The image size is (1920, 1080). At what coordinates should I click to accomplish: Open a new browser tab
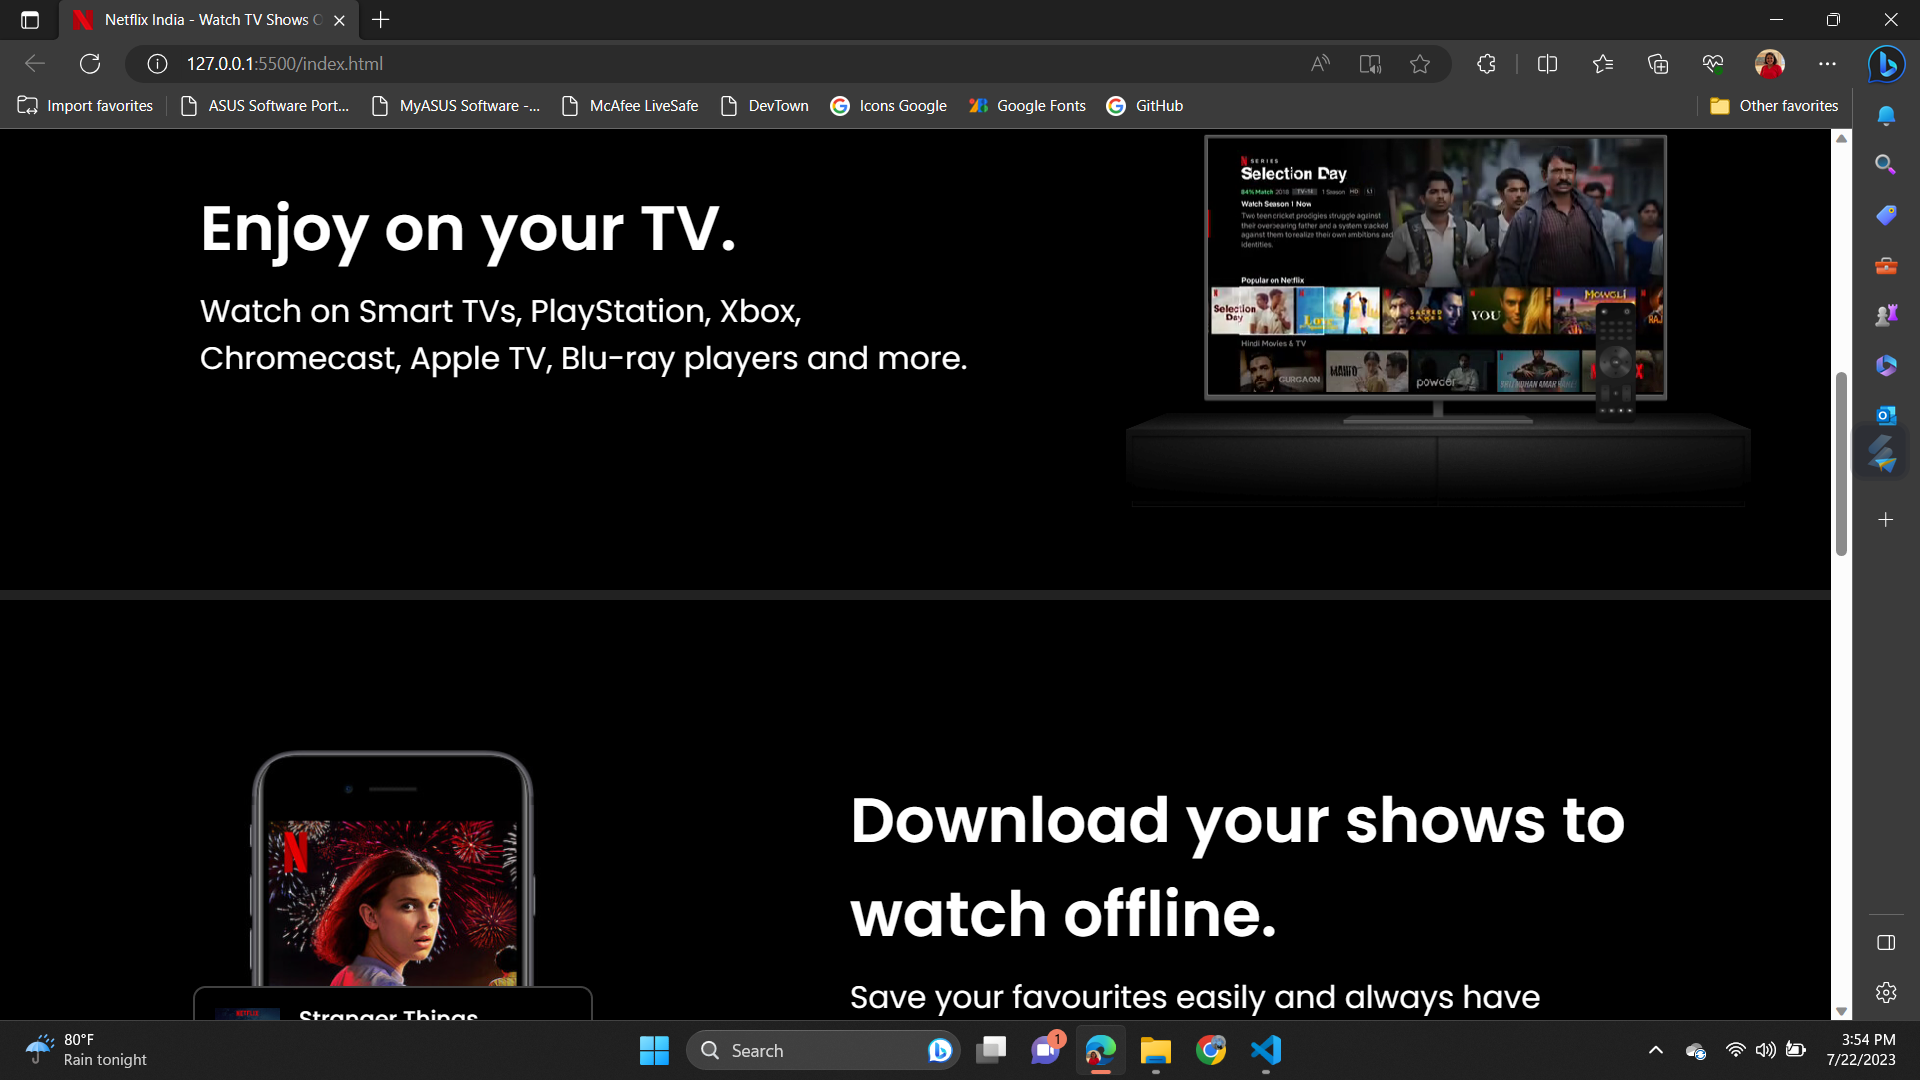(x=381, y=20)
